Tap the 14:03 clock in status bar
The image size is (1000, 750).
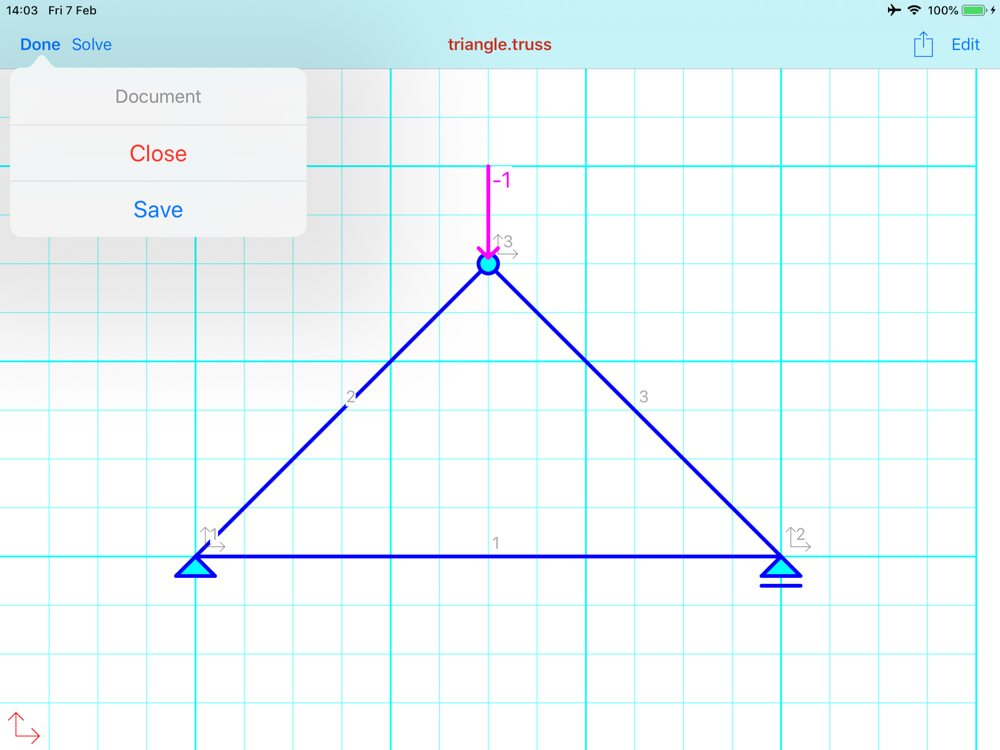coord(22,10)
